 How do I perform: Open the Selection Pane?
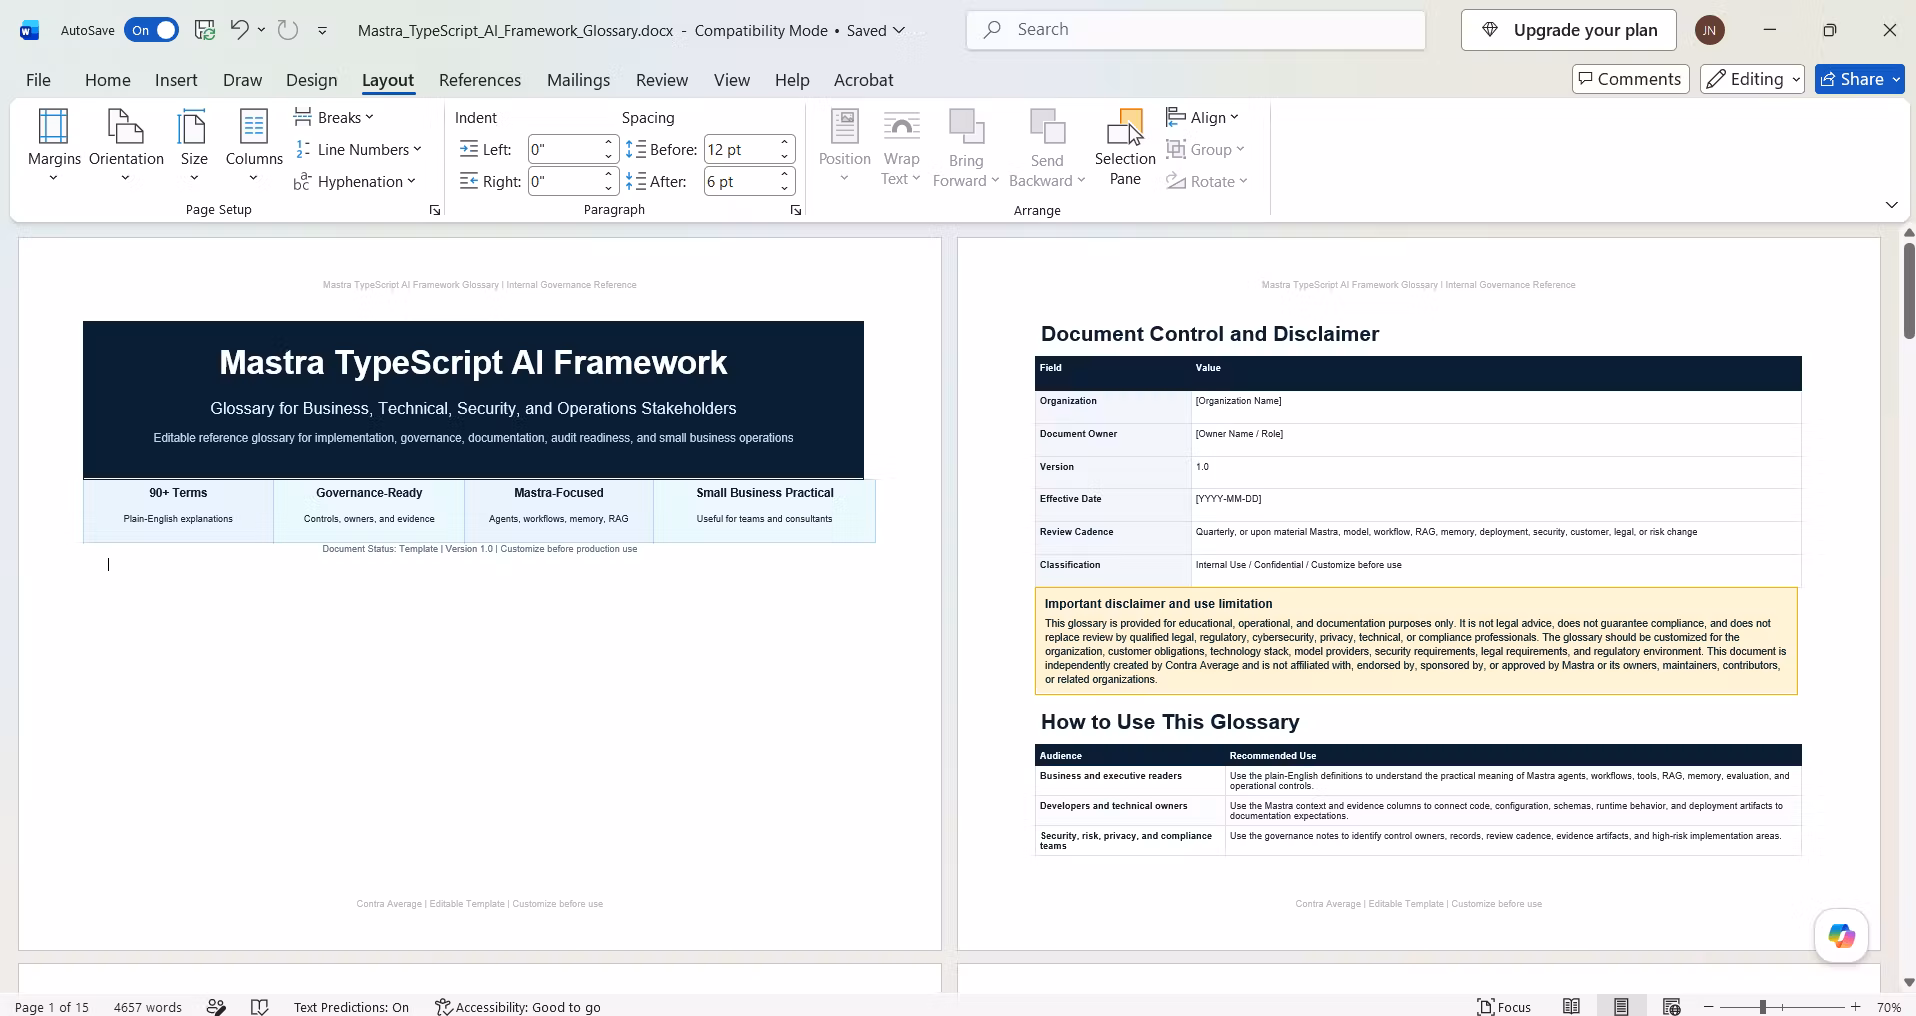[1125, 148]
